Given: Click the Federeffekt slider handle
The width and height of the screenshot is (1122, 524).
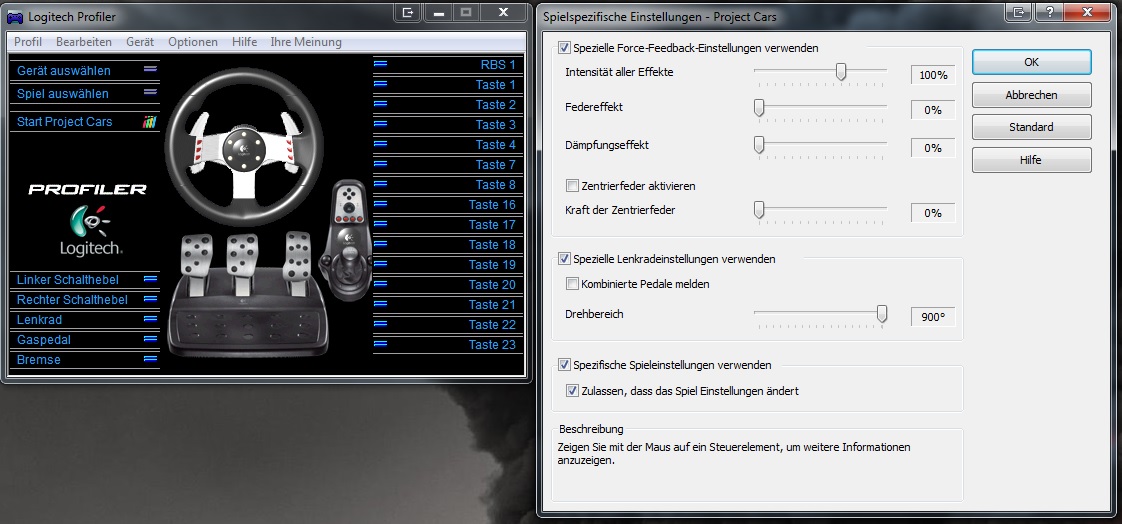Looking at the screenshot, I should pos(759,107).
